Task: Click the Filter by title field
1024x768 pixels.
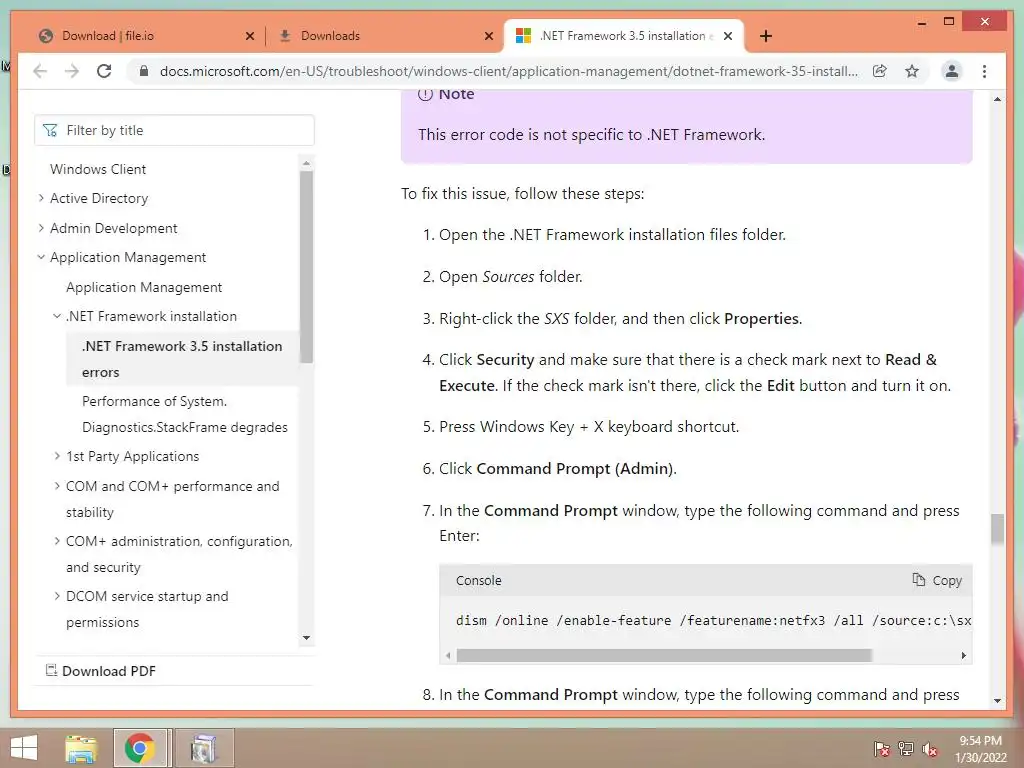Action: [x=174, y=131]
